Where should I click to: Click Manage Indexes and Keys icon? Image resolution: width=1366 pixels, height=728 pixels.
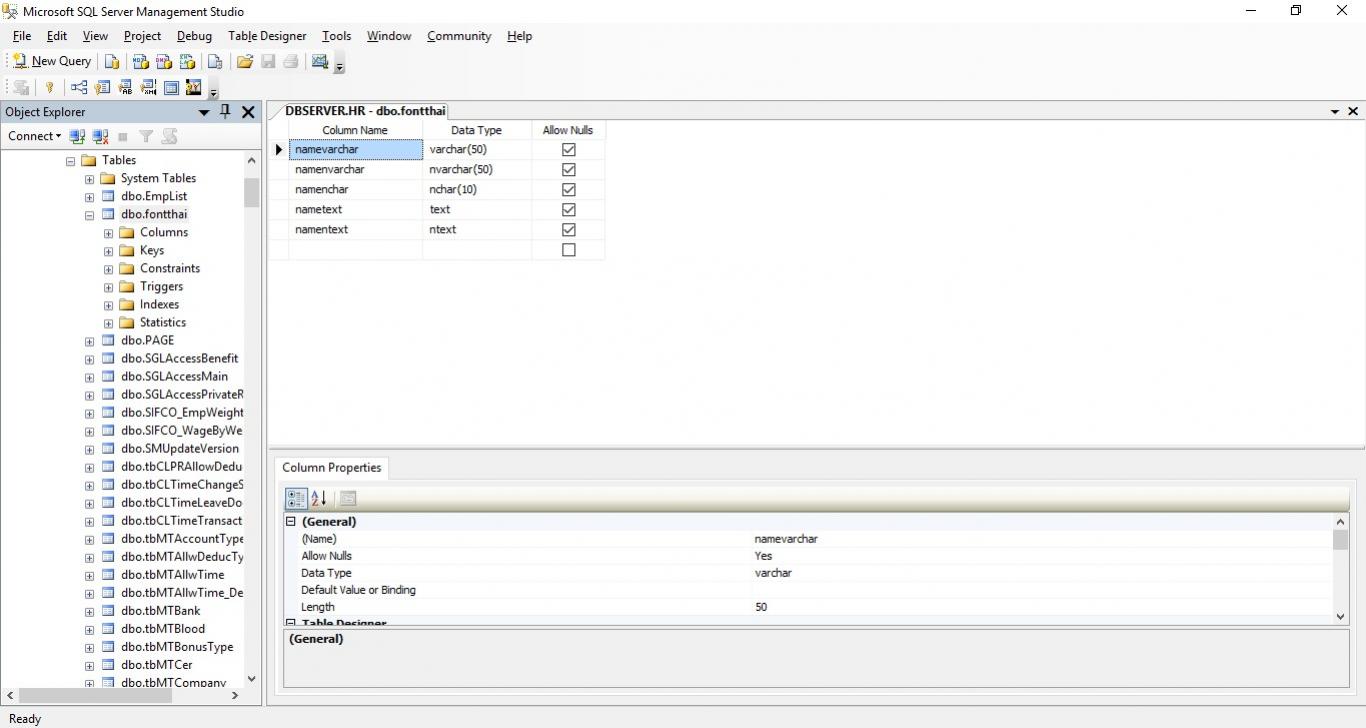click(102, 88)
